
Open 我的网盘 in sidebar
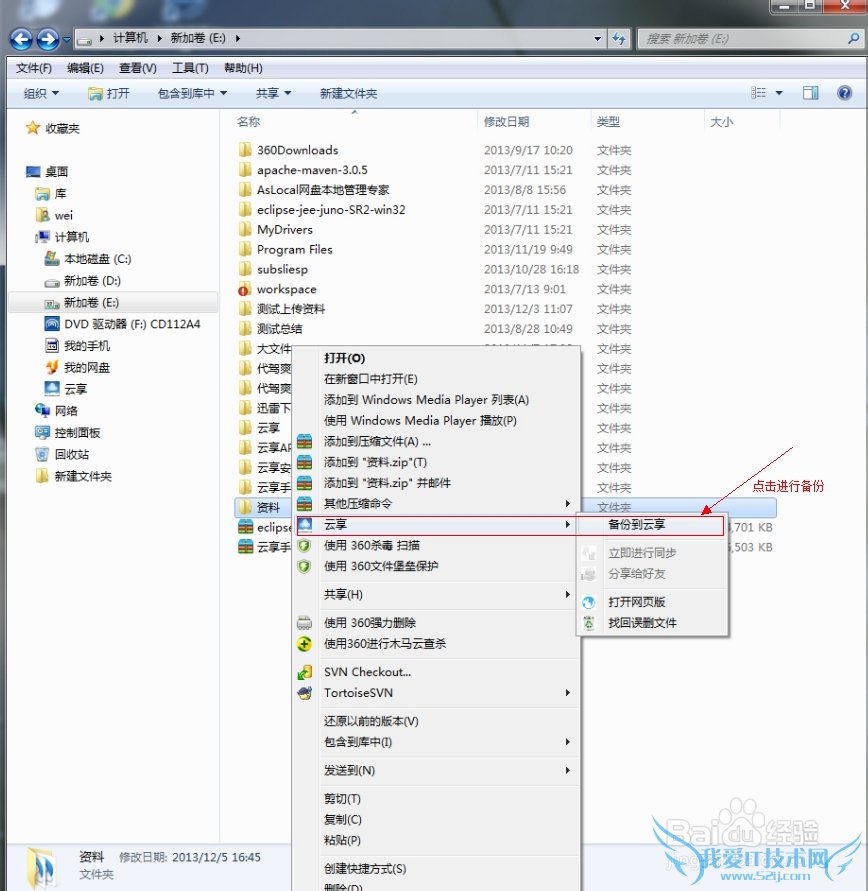pyautogui.click(x=77, y=368)
